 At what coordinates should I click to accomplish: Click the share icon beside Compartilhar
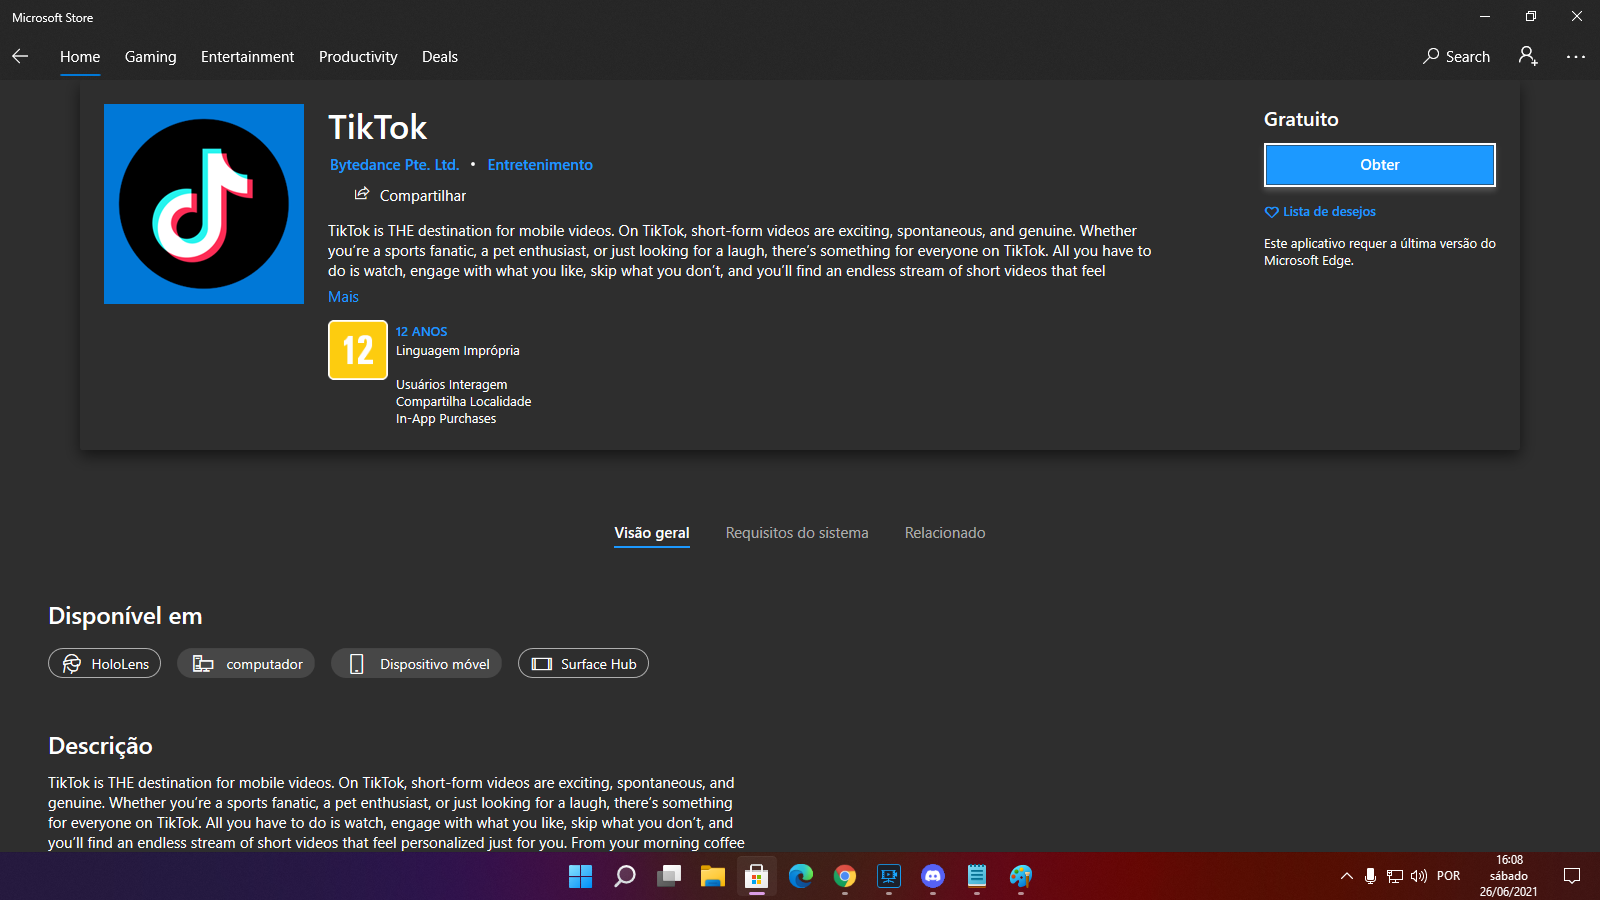coord(362,194)
